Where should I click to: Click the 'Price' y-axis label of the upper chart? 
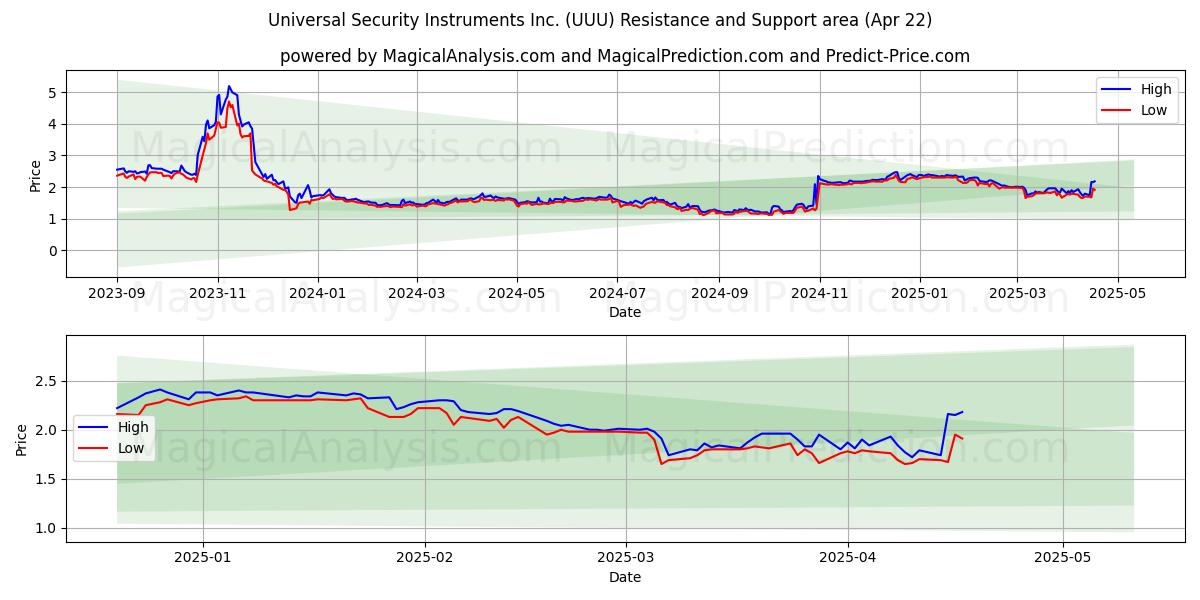tap(36, 175)
